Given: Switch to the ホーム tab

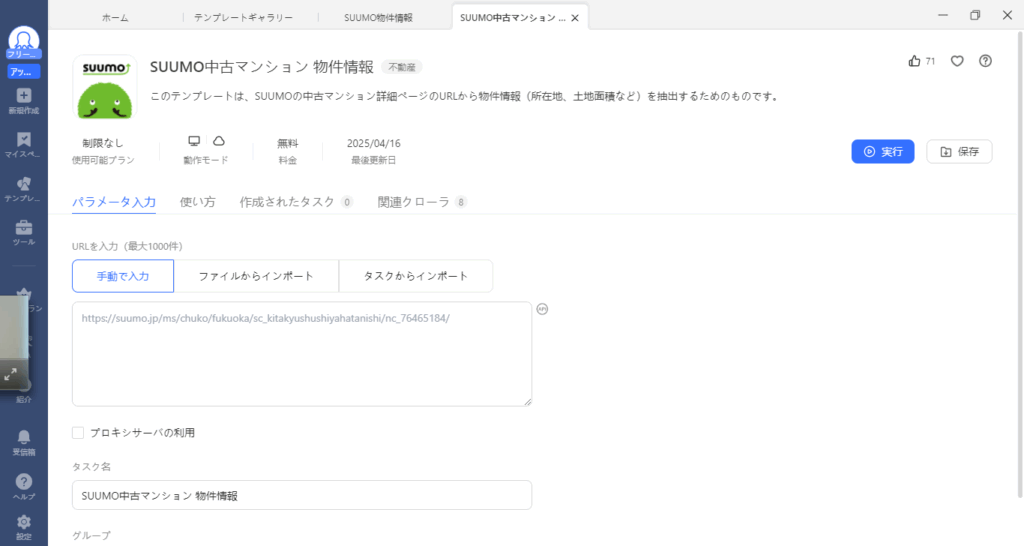Looking at the screenshot, I should [x=115, y=18].
